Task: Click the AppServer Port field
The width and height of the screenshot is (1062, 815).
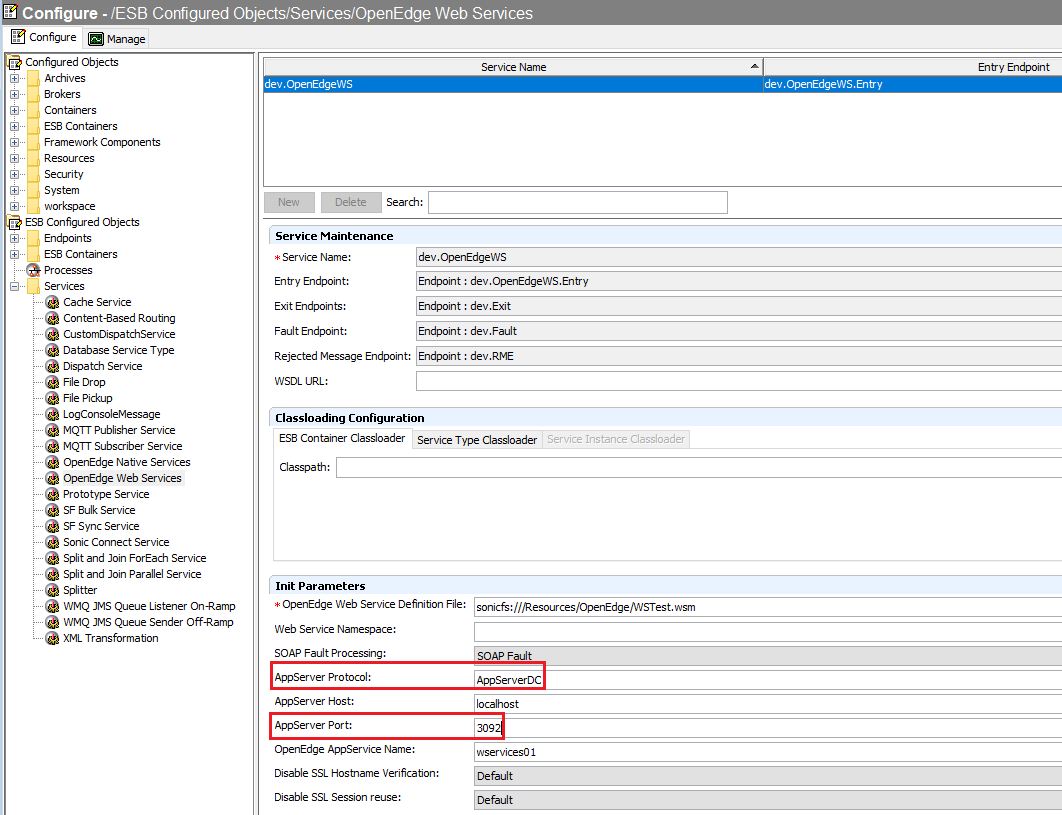Action: click(x=768, y=728)
